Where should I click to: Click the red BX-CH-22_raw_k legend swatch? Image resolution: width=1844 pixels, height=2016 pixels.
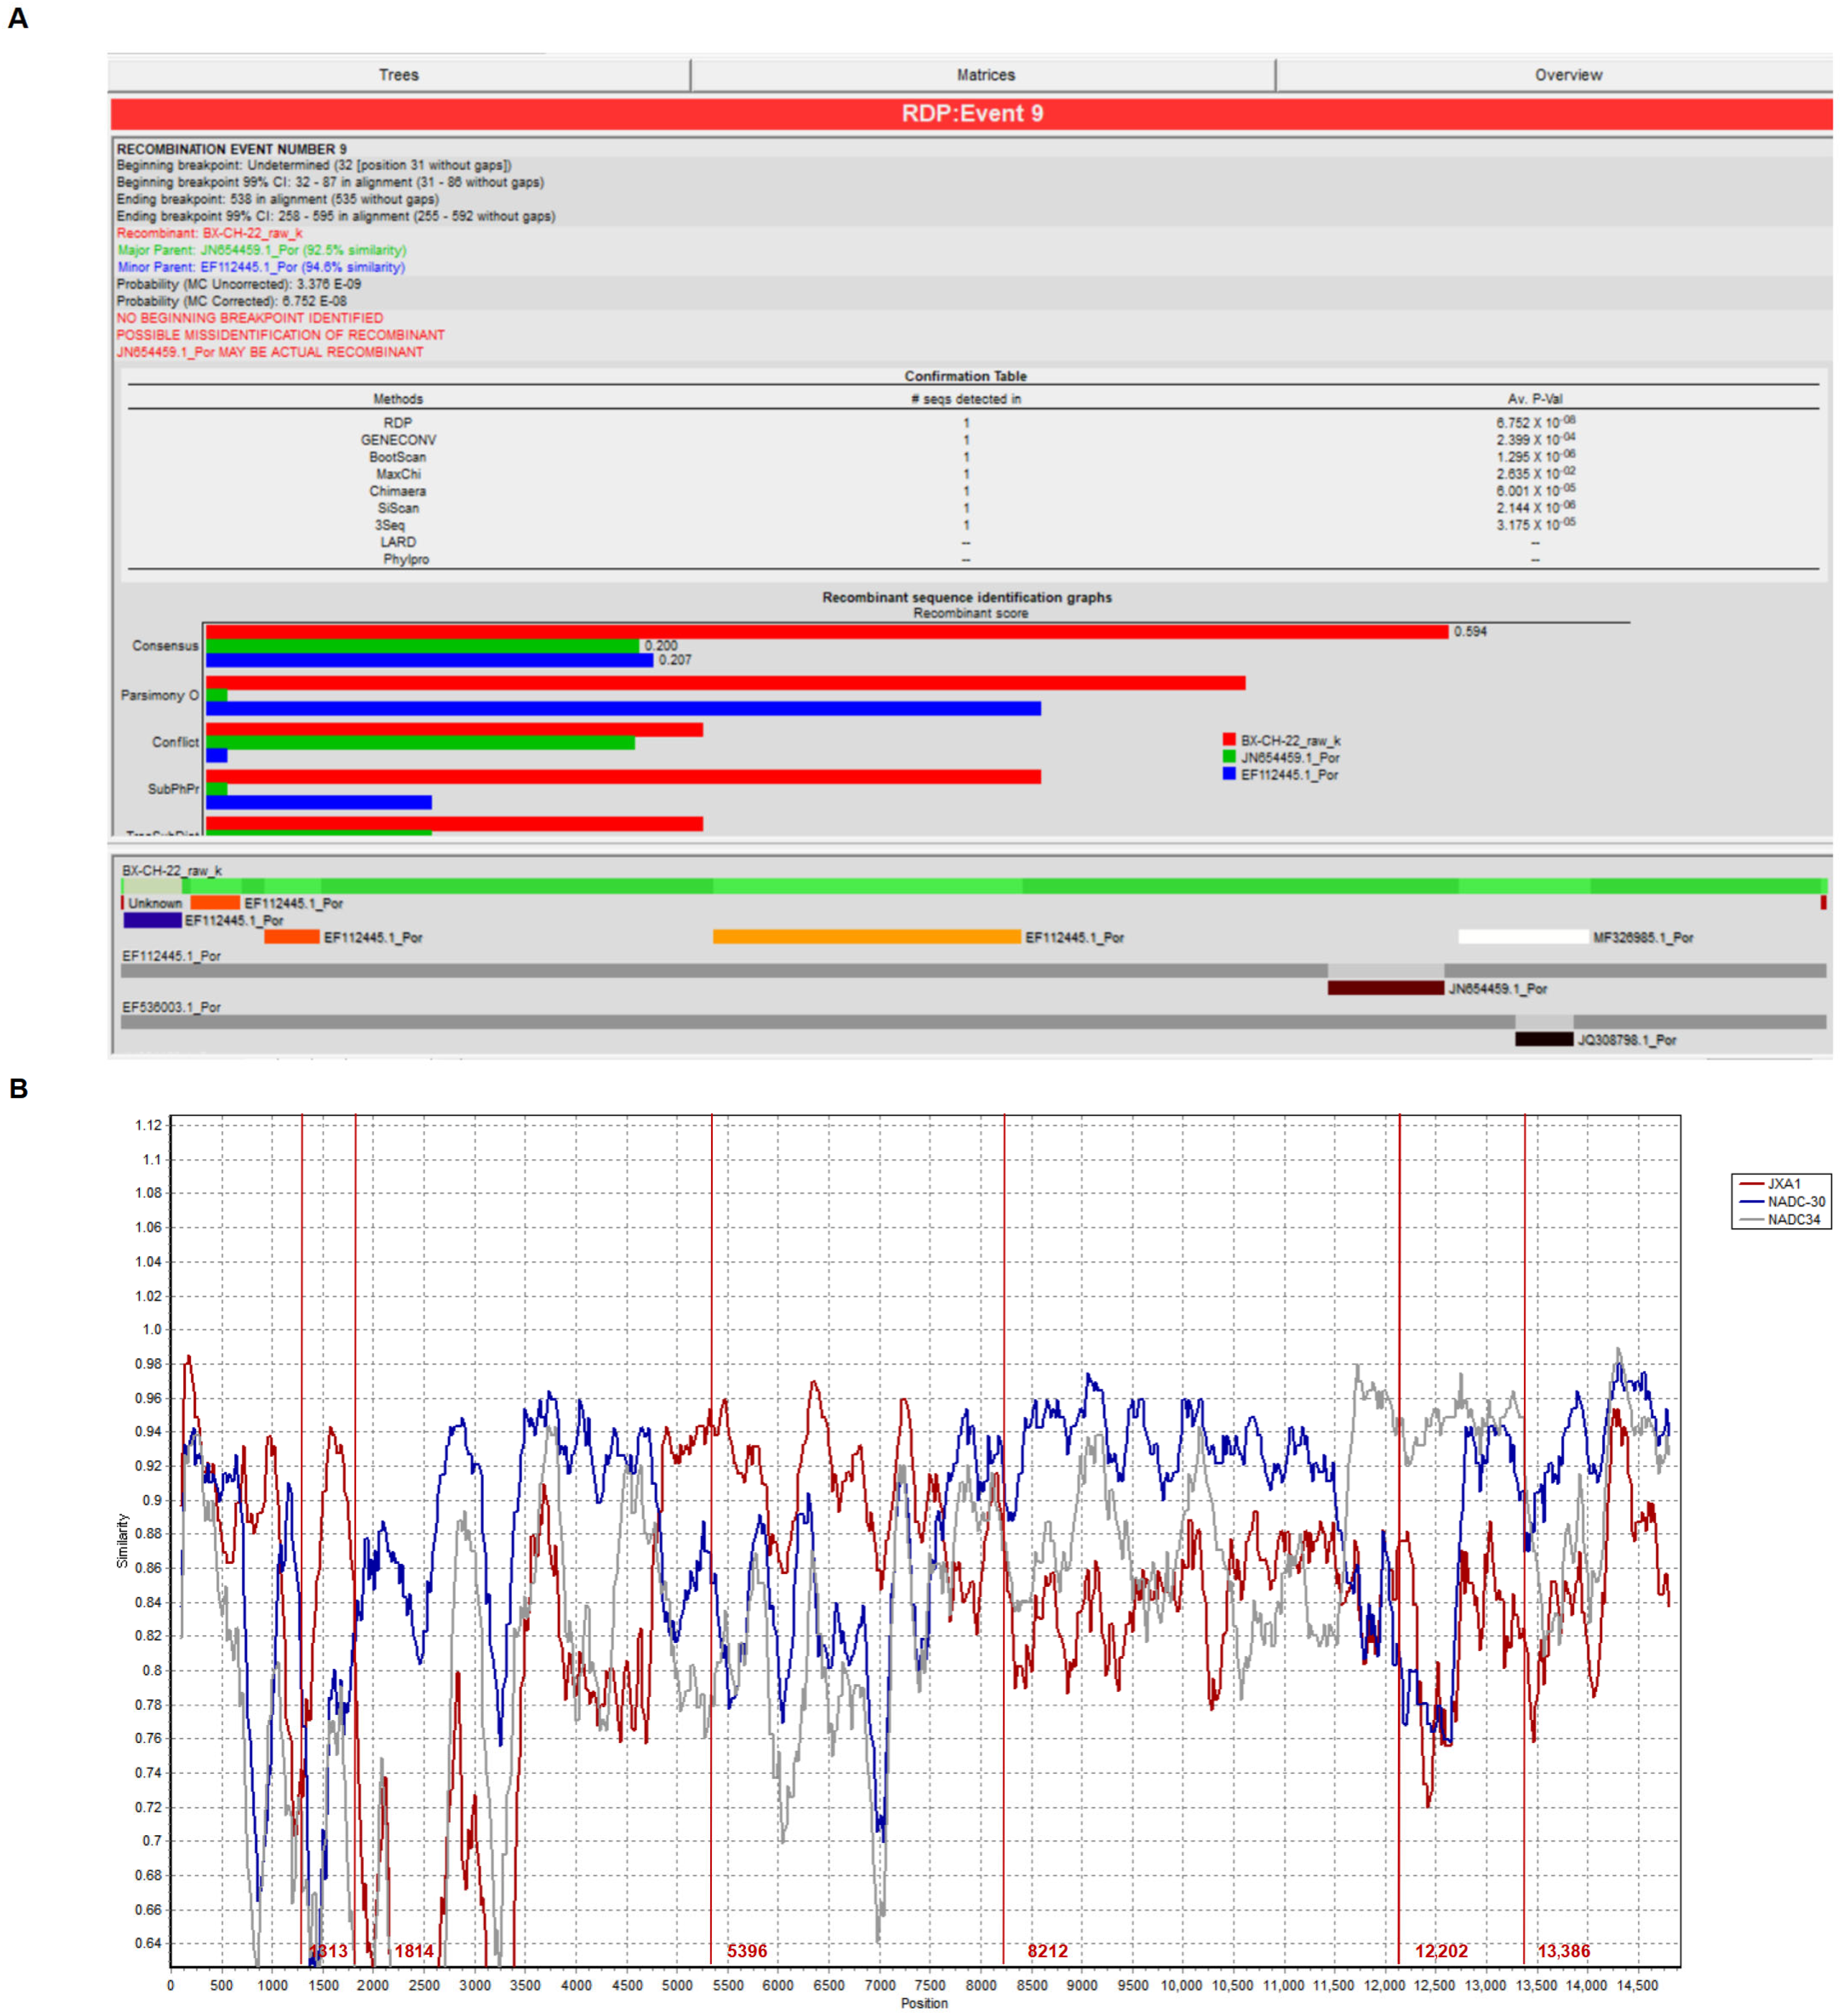click(x=1228, y=740)
